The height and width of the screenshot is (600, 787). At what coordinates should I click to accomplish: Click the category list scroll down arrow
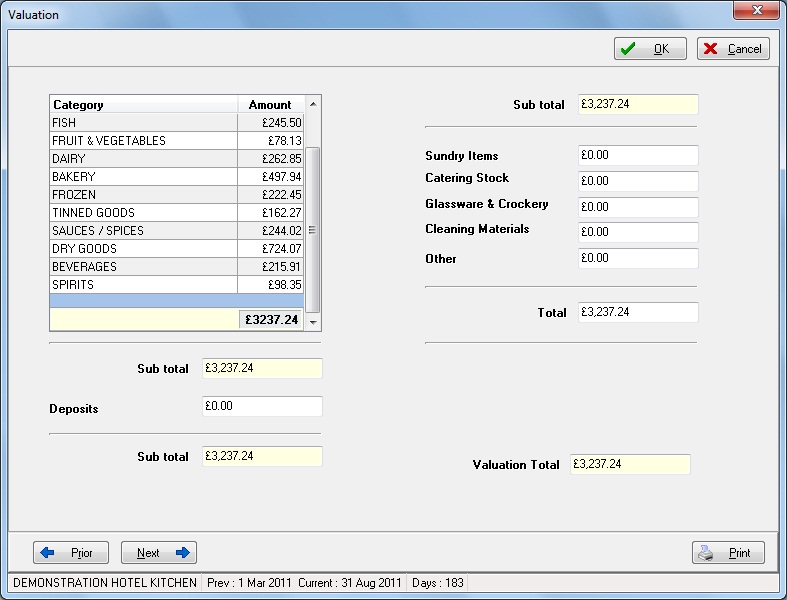(313, 322)
